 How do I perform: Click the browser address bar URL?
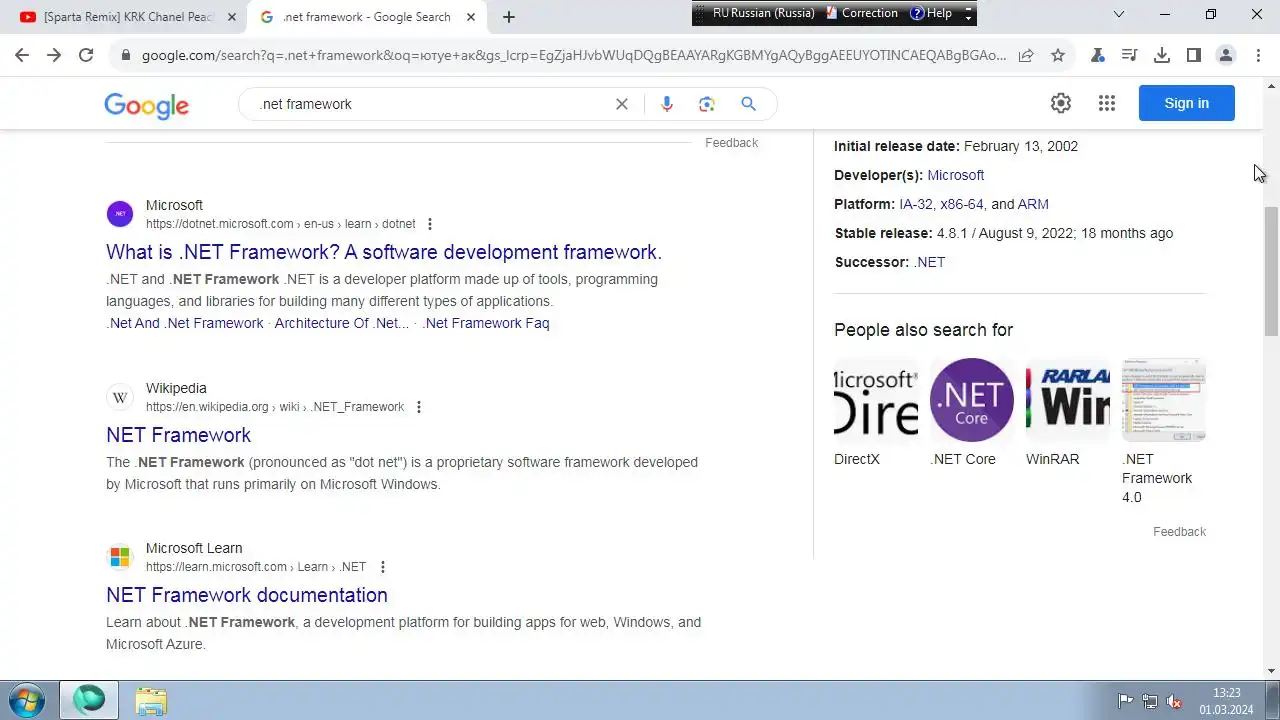pos(574,56)
